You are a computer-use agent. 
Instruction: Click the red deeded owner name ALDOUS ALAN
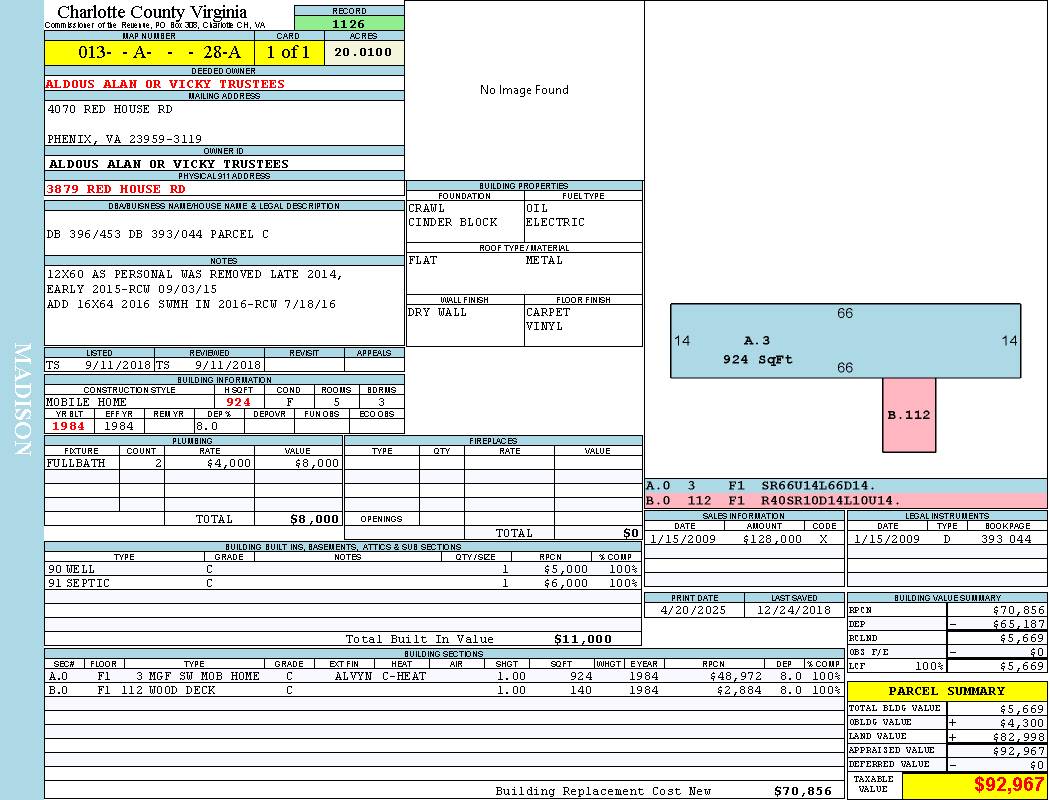[165, 84]
